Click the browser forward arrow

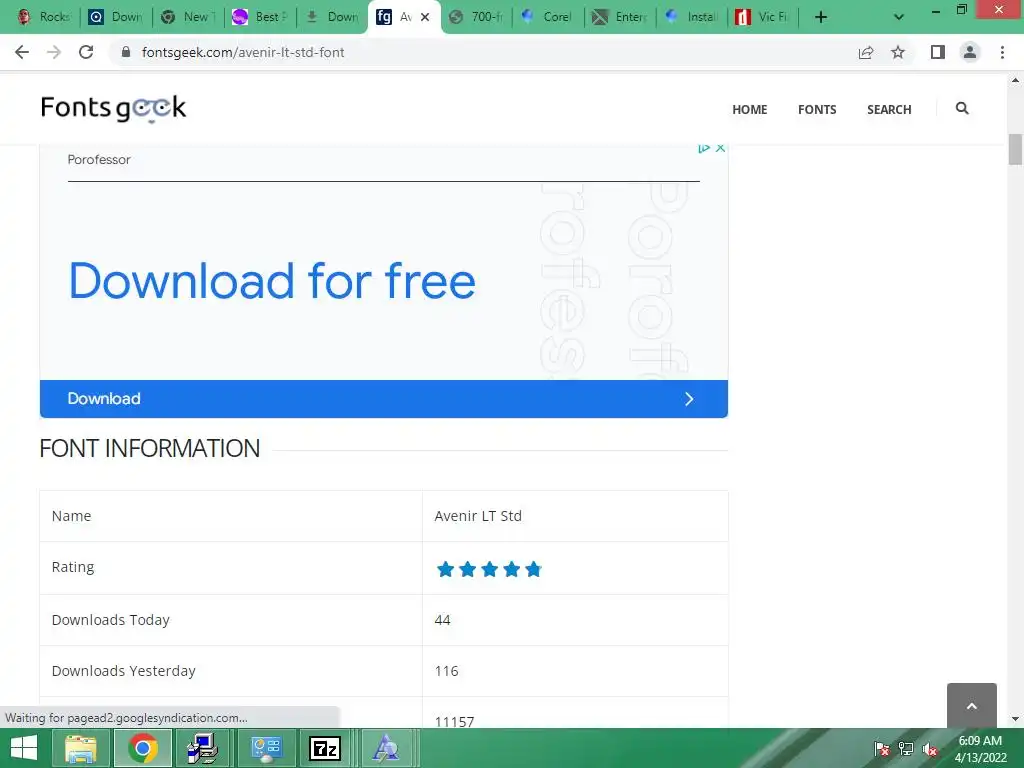click(54, 52)
